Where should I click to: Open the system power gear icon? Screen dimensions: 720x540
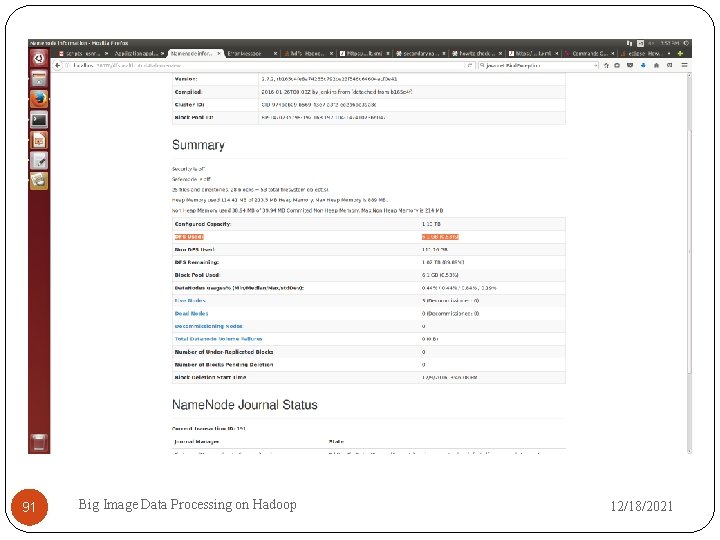[686, 43]
